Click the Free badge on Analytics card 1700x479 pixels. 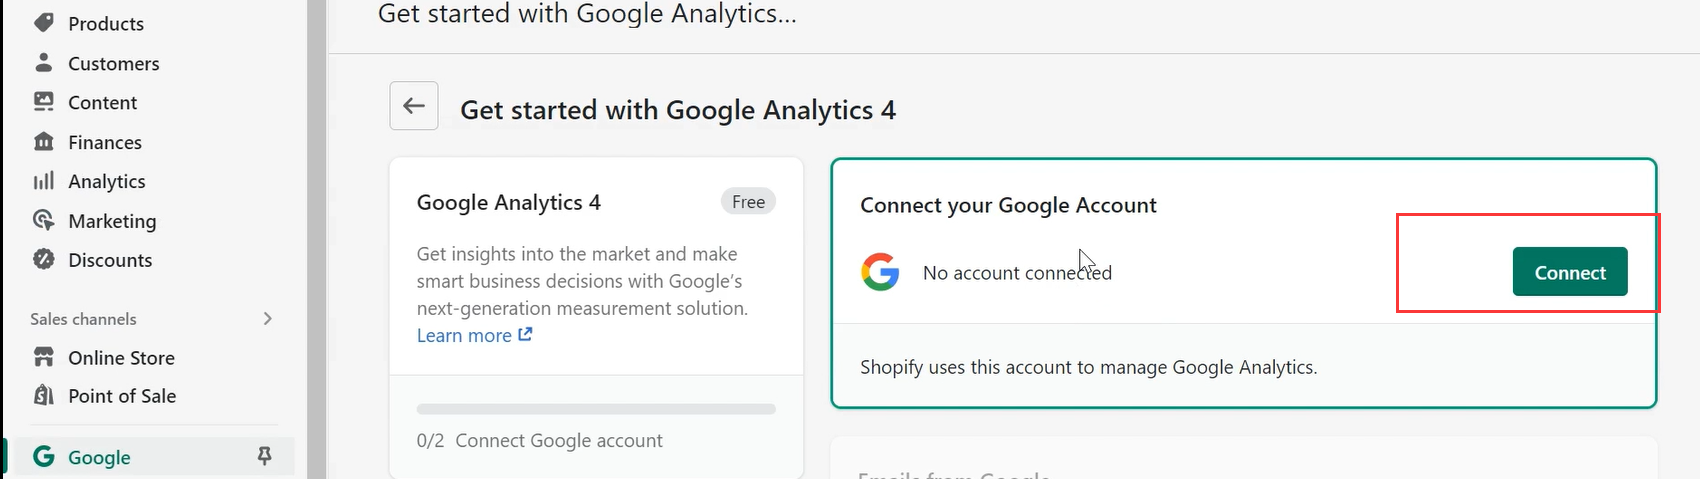[x=748, y=202]
